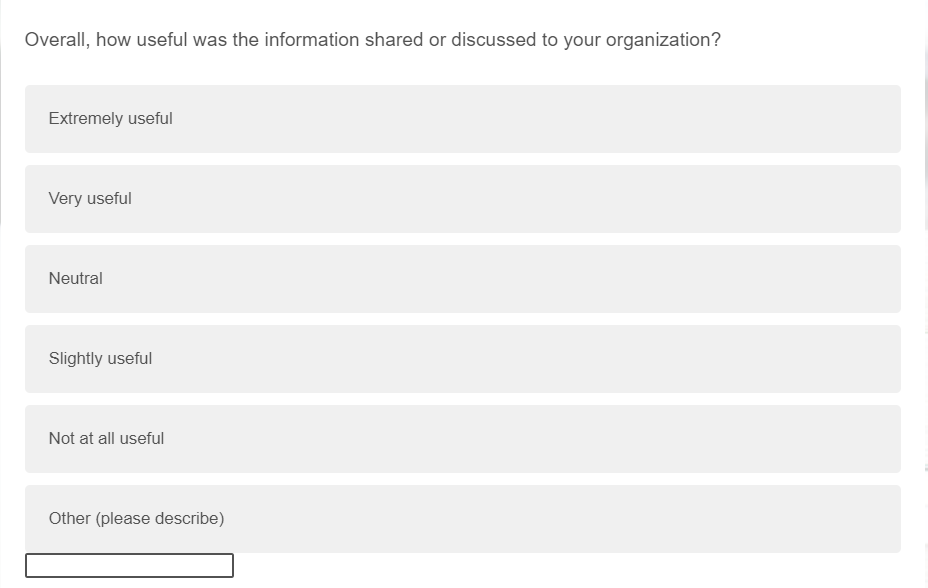Click the word "organization?" in the question
Viewport: 928px width, 588px height.
pos(663,41)
